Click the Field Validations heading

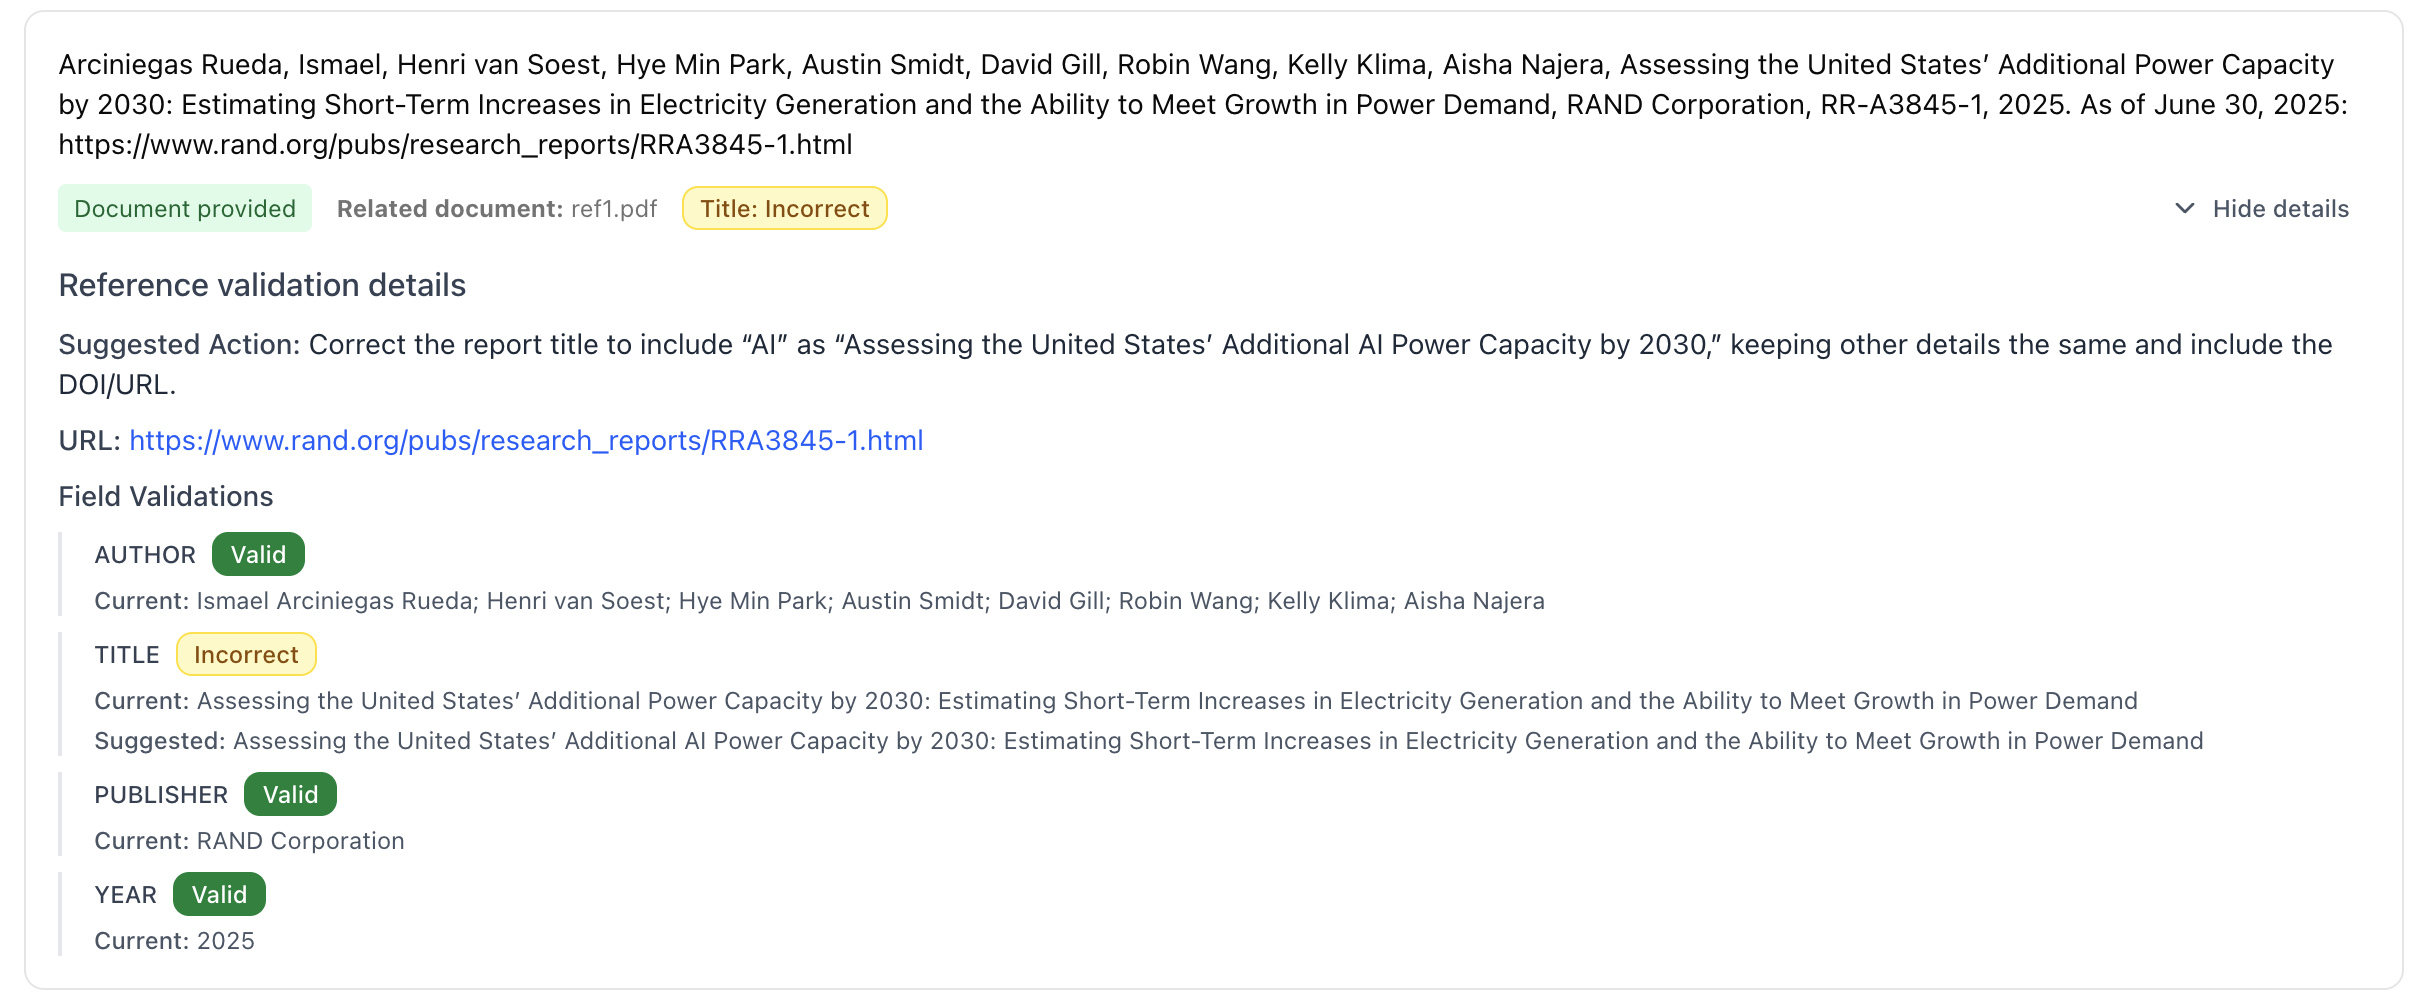pos(166,496)
